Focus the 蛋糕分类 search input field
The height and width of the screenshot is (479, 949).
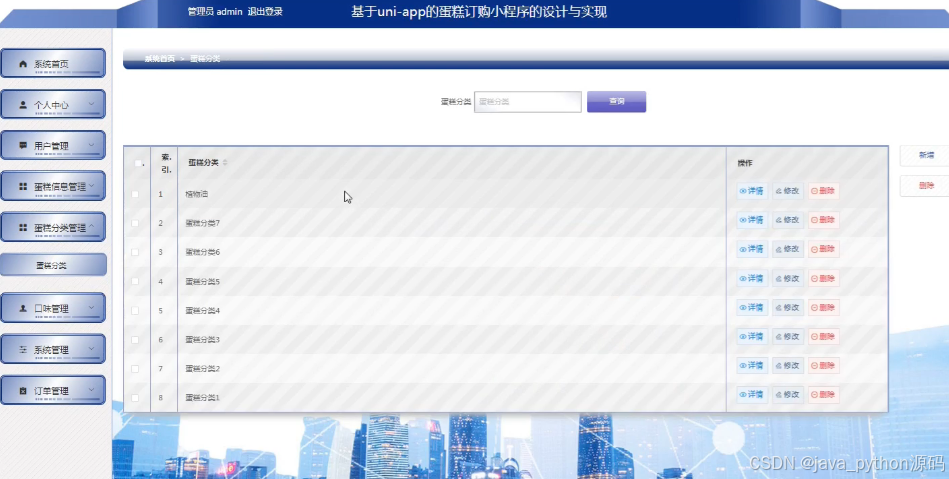click(x=528, y=102)
